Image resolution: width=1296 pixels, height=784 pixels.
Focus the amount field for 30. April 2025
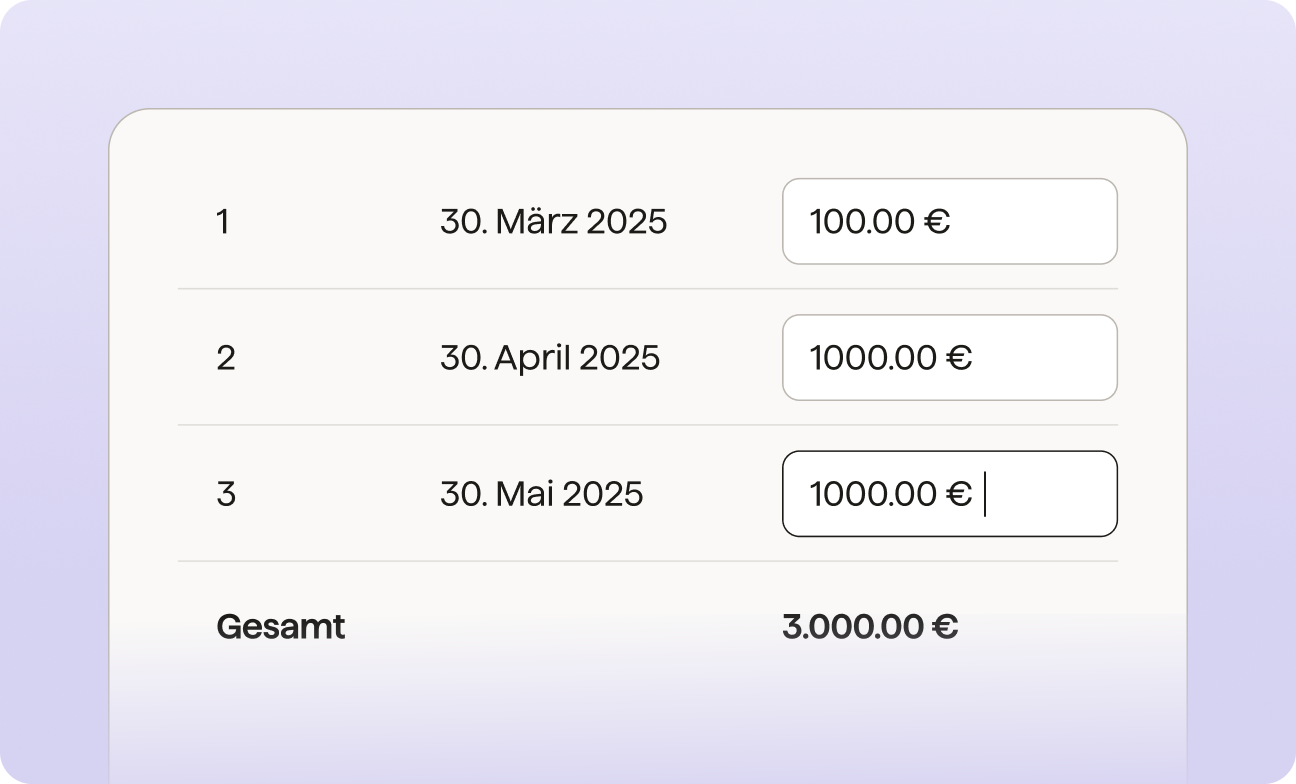click(x=948, y=357)
